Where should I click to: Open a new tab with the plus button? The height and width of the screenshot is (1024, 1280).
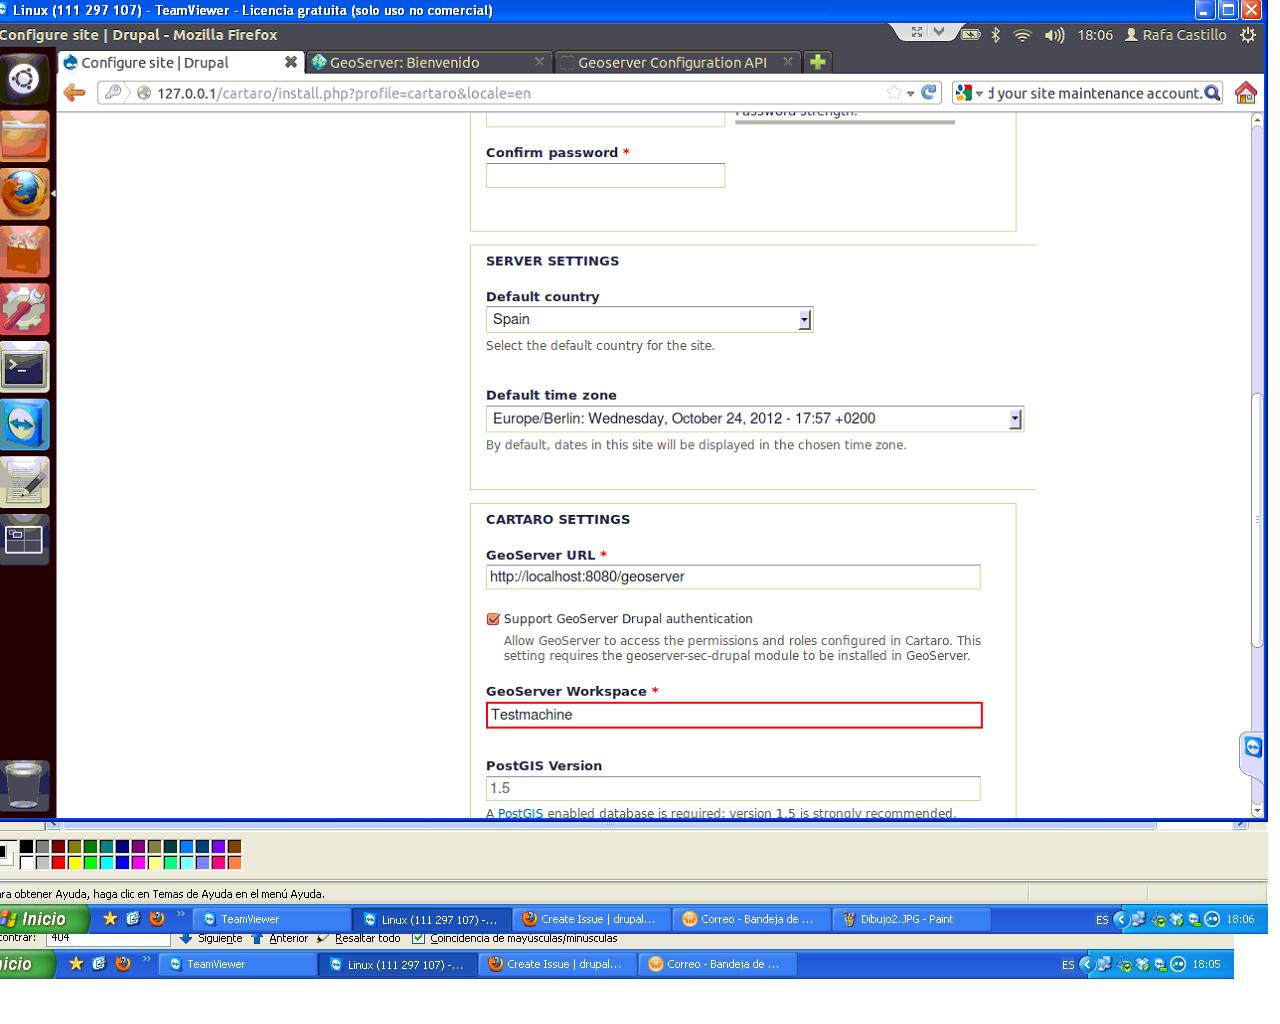click(817, 62)
